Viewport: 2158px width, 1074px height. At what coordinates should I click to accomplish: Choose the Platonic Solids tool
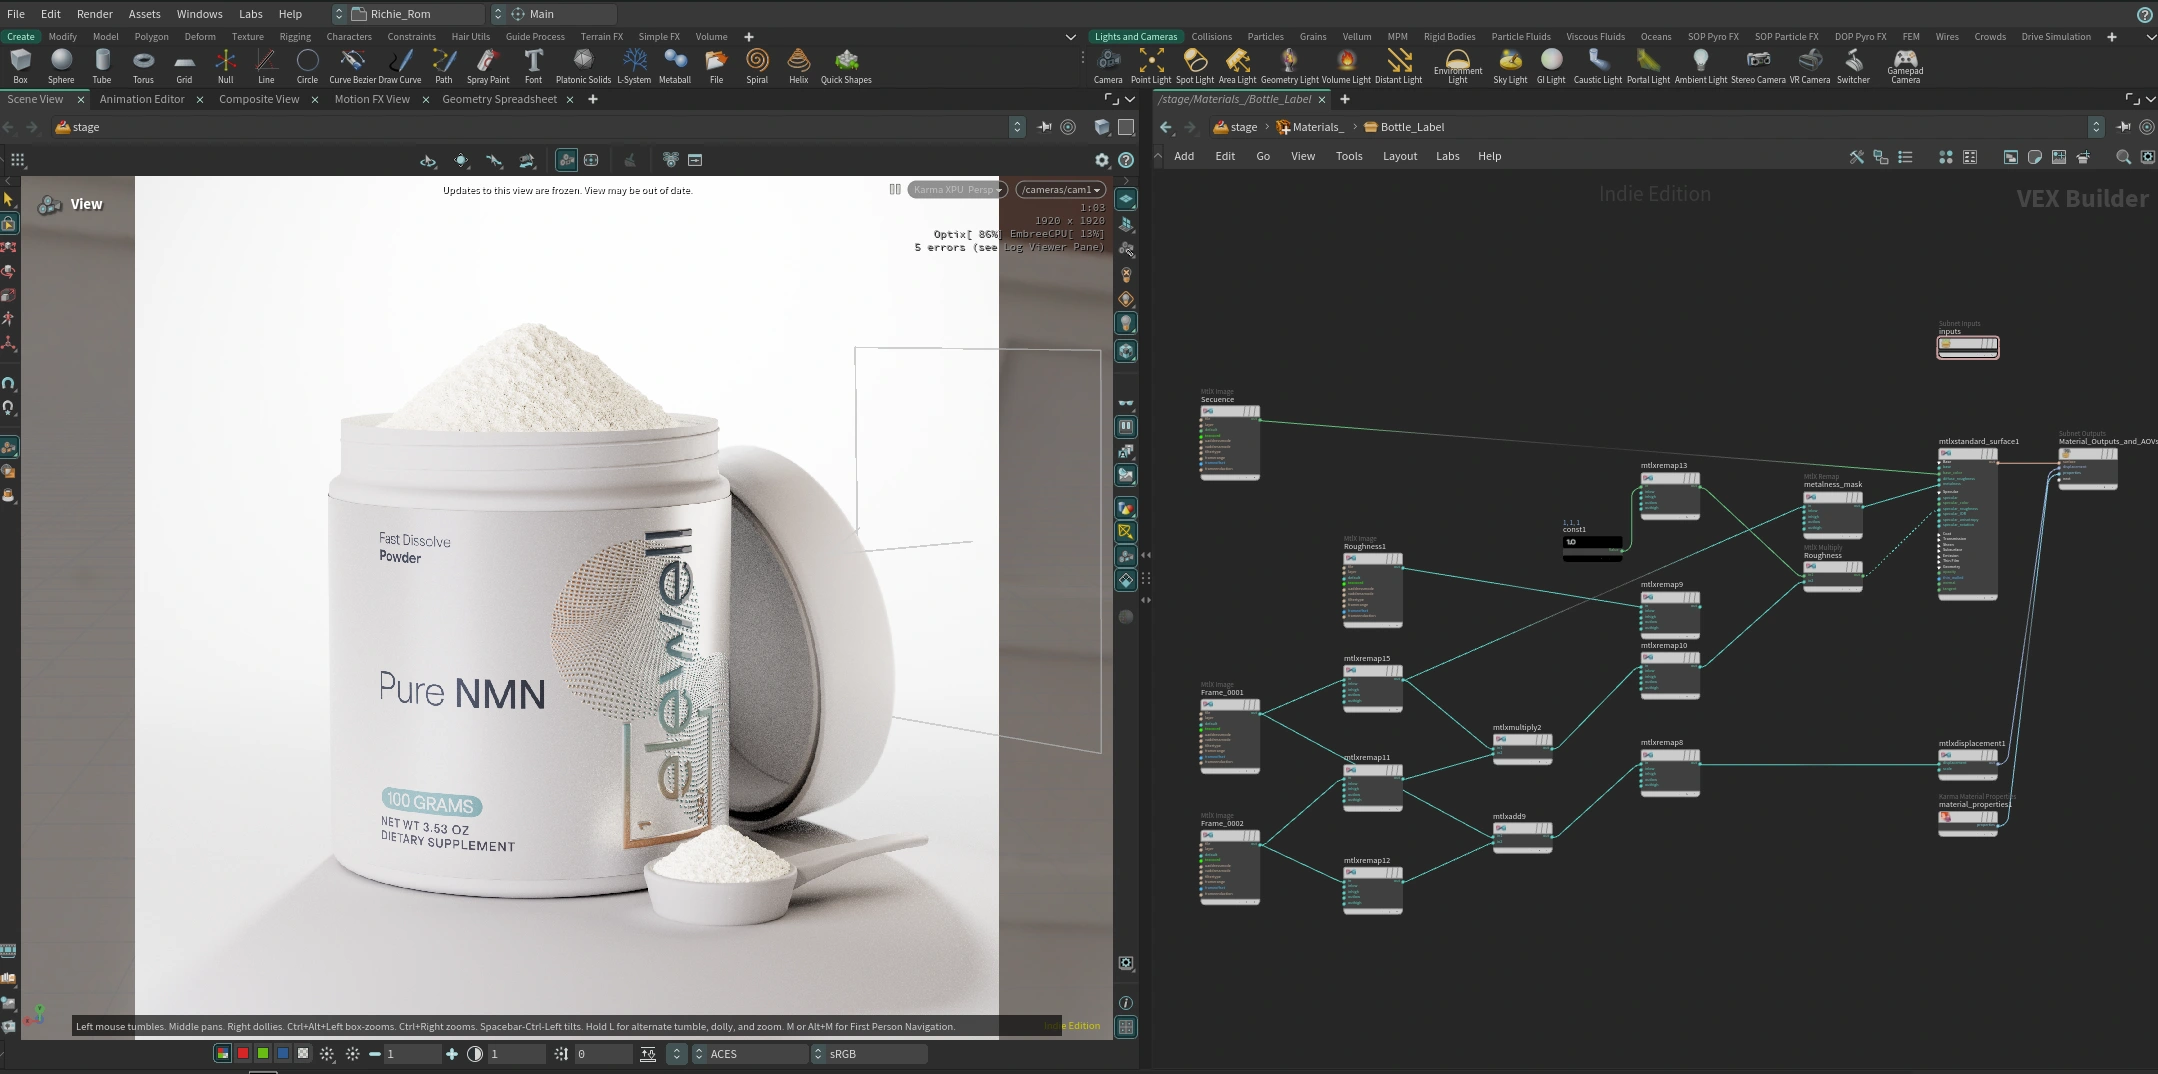pos(583,66)
